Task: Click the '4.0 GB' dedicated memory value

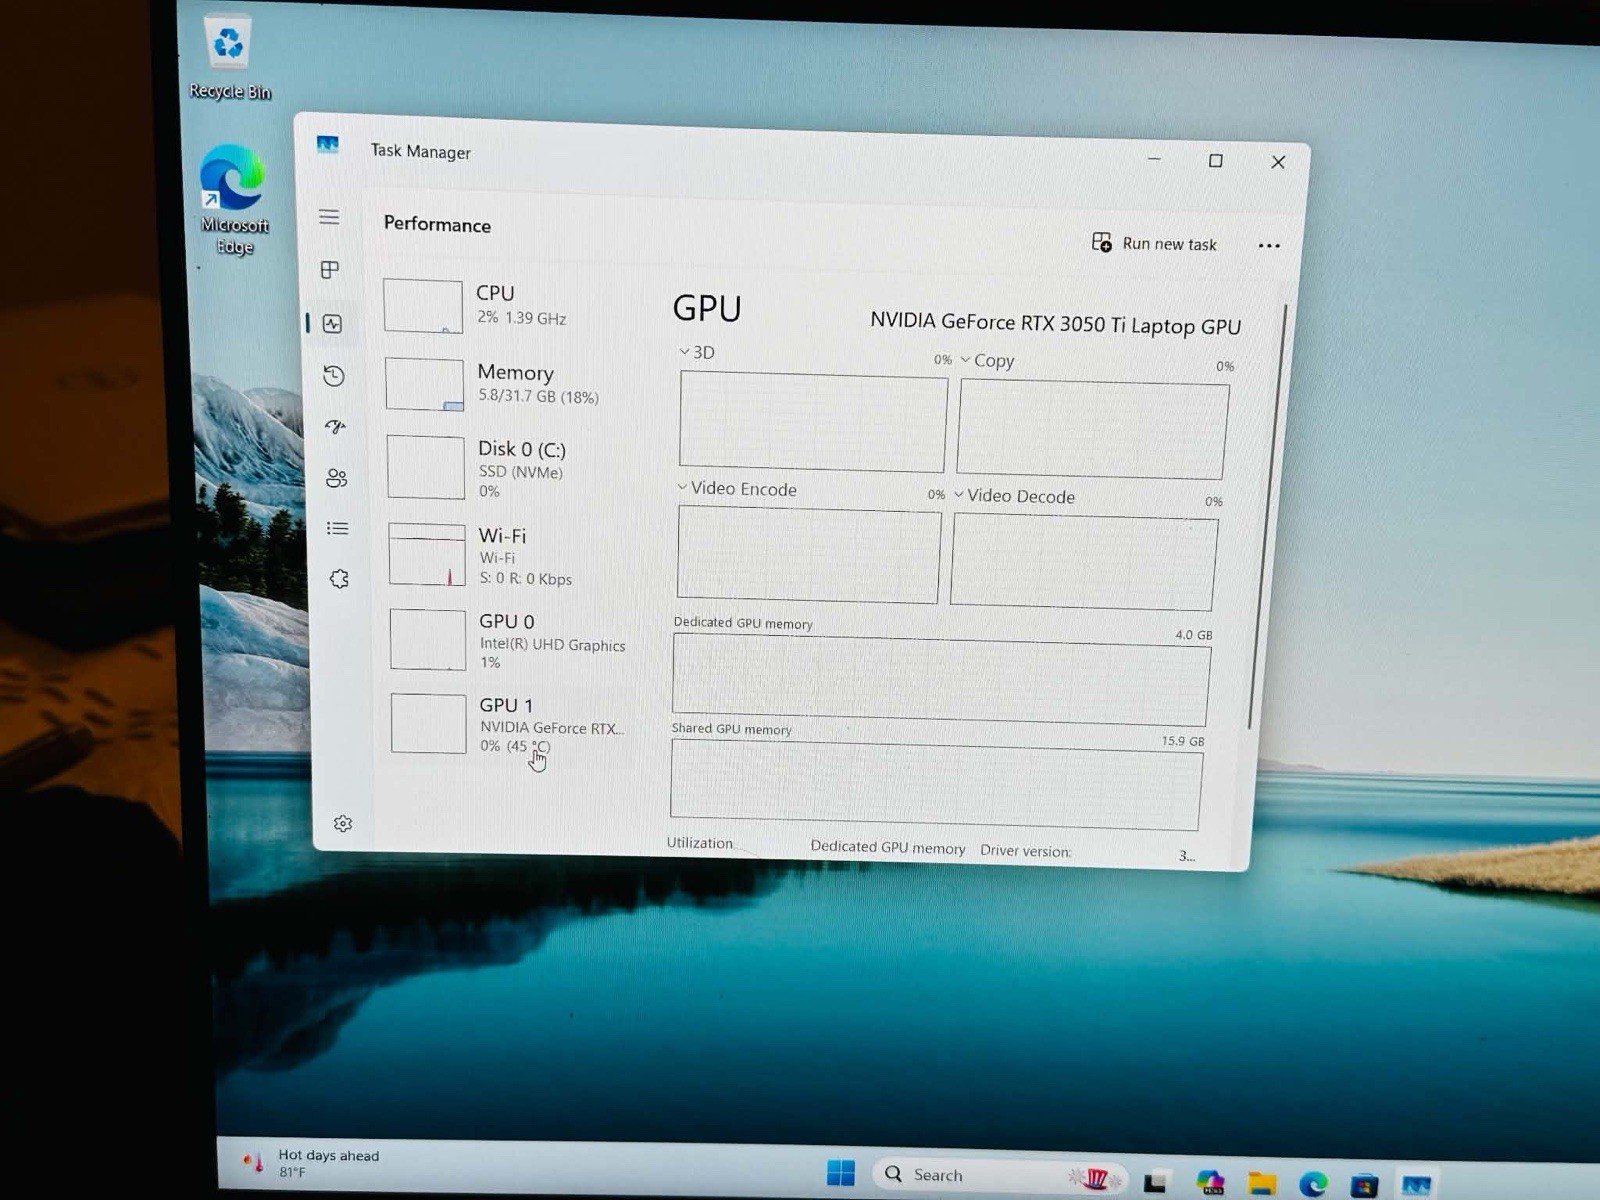Action: click(x=1193, y=635)
